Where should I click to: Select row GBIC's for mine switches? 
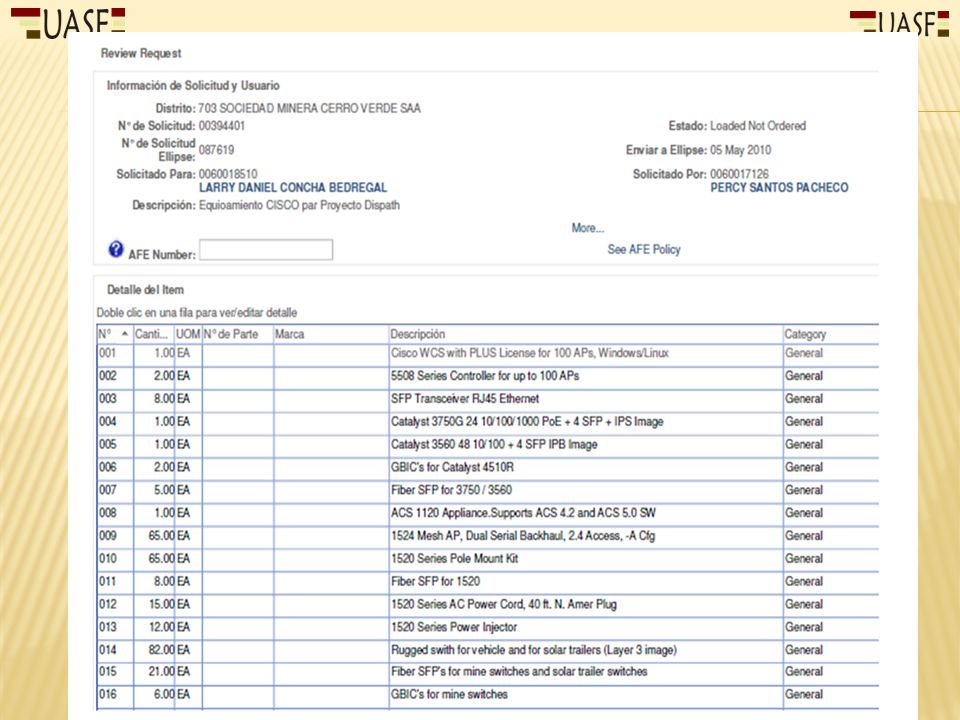coord(488,695)
